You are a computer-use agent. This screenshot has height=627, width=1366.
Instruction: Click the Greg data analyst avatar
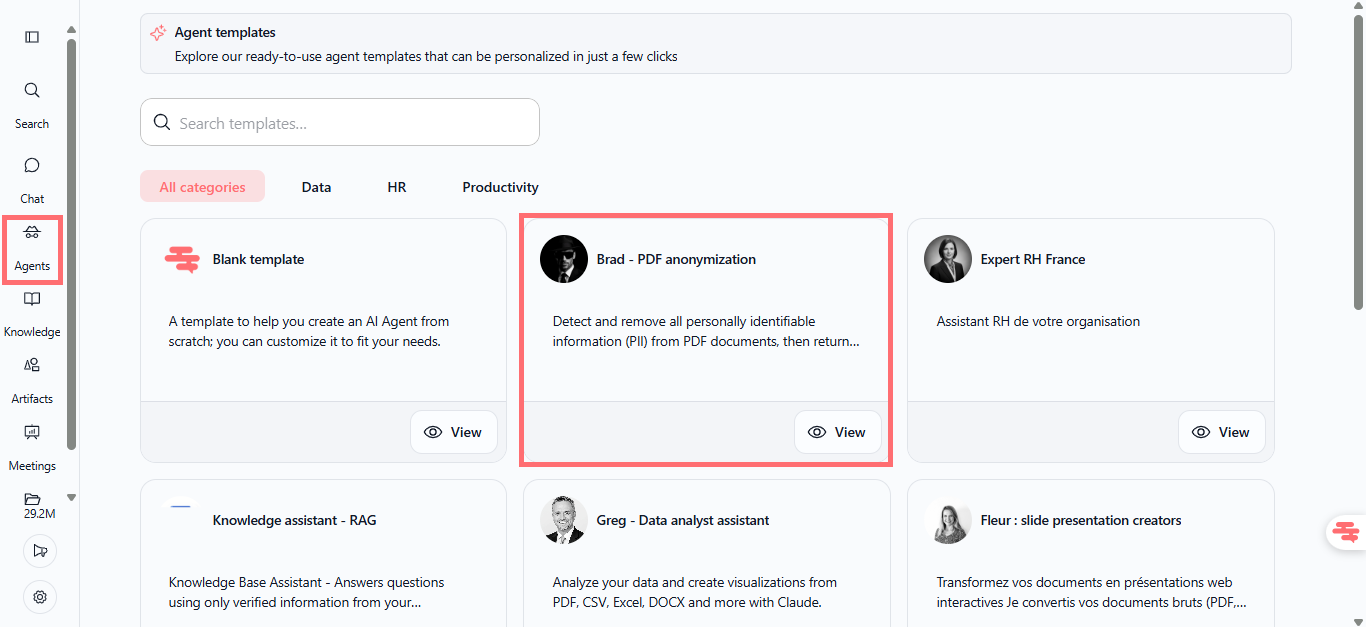564,520
